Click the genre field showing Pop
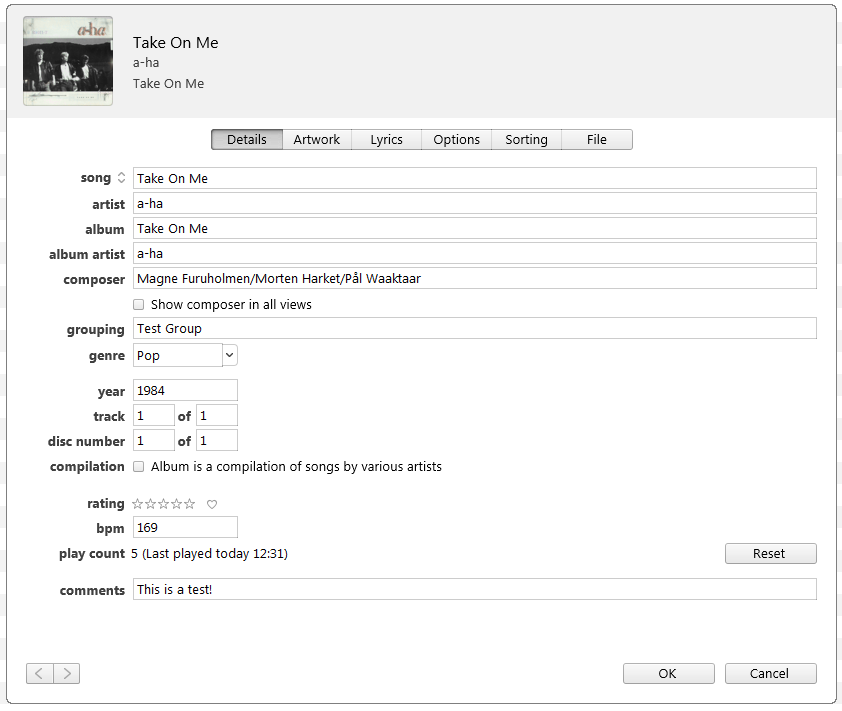Viewport: 842px width, 711px height. click(x=178, y=355)
